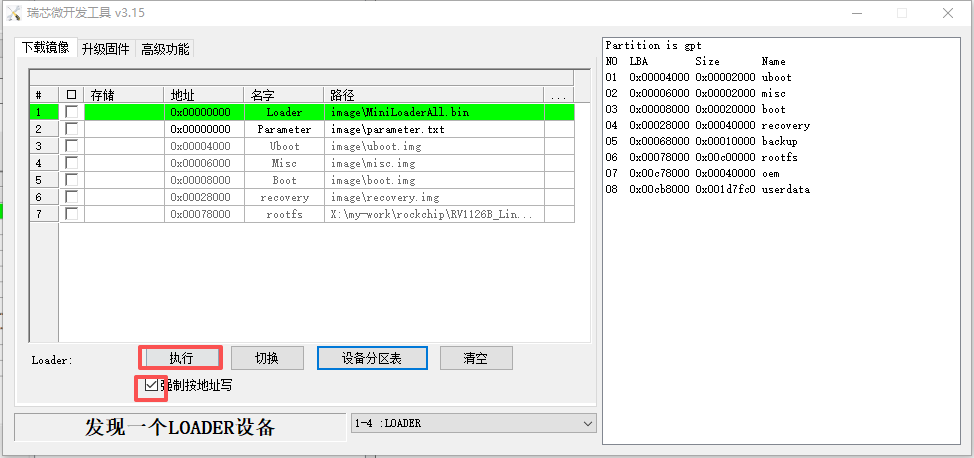Toggle the 强制按地址写 checkbox
Screen dimensions: 974x458
coord(150,386)
